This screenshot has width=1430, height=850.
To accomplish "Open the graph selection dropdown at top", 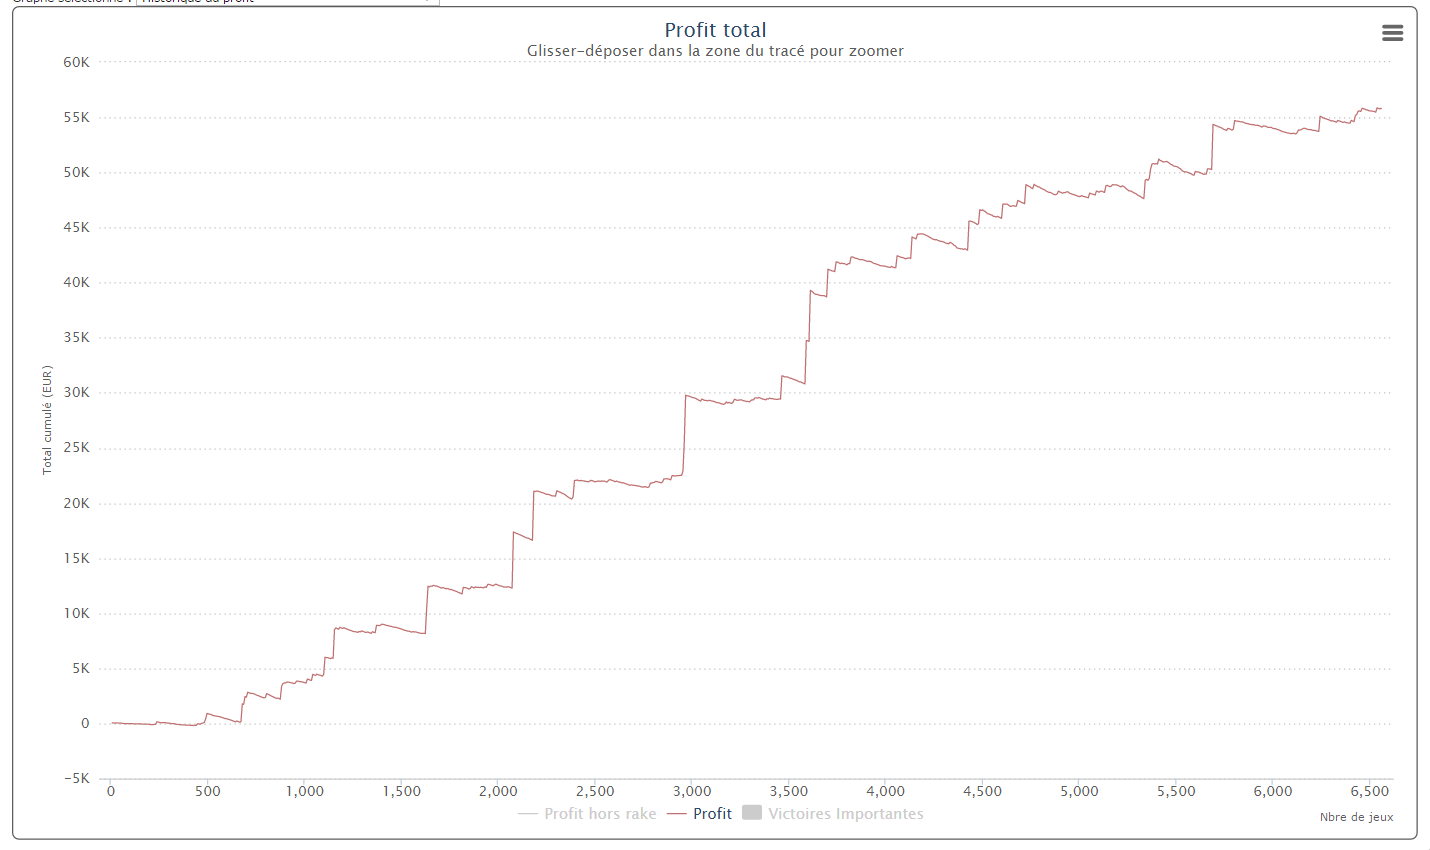I will click(288, 2).
